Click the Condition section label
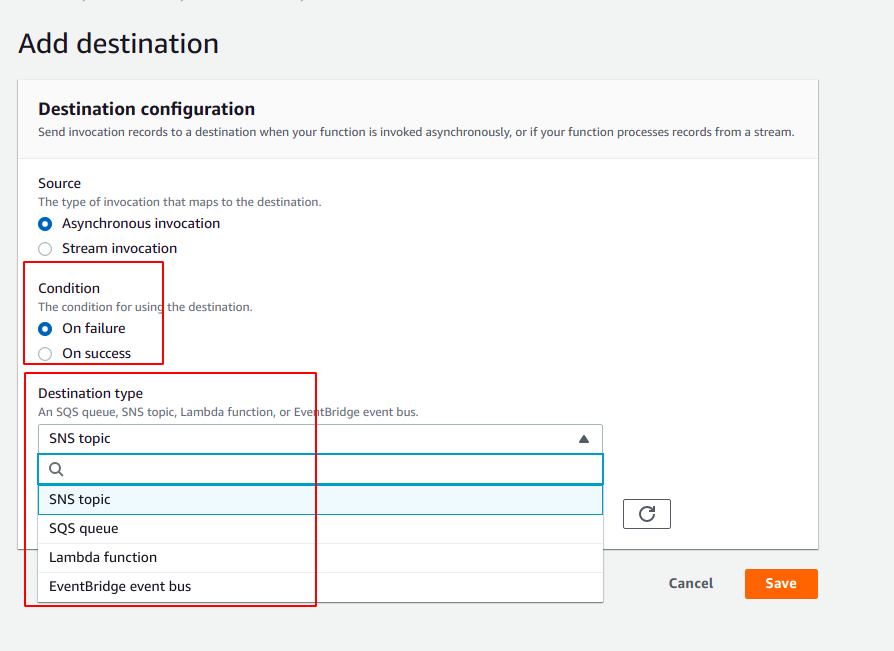Screen dimensions: 894x651 click(69, 288)
